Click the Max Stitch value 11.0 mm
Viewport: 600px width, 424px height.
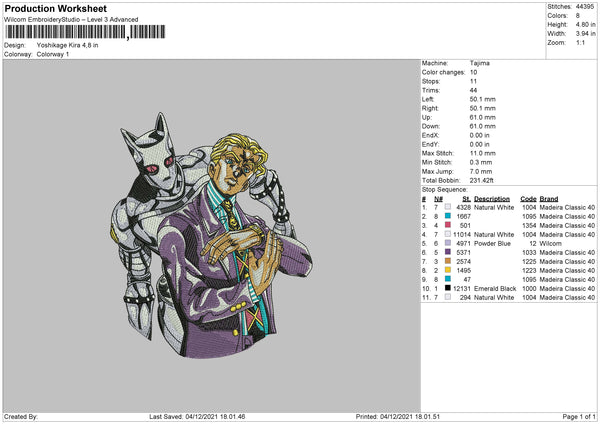pyautogui.click(x=483, y=153)
